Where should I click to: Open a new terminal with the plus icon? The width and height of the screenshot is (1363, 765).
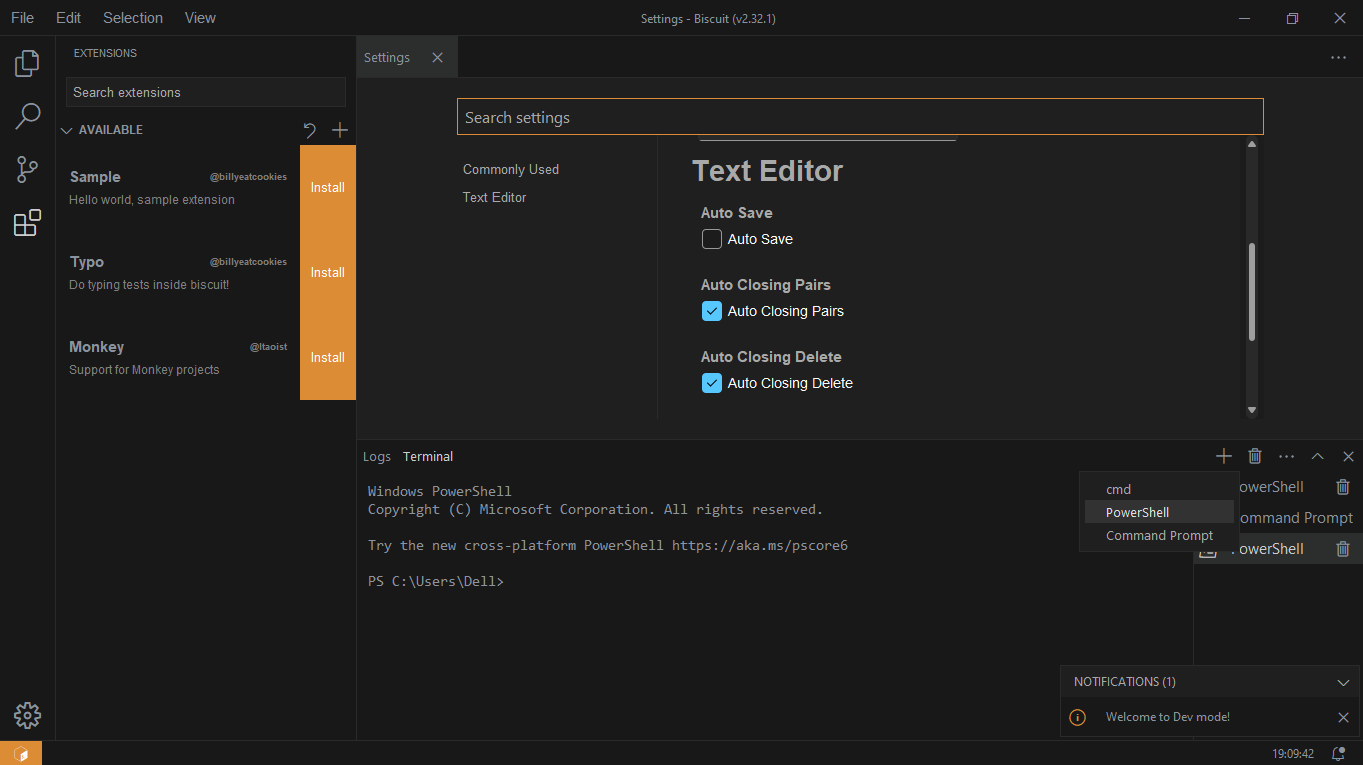pos(1223,456)
